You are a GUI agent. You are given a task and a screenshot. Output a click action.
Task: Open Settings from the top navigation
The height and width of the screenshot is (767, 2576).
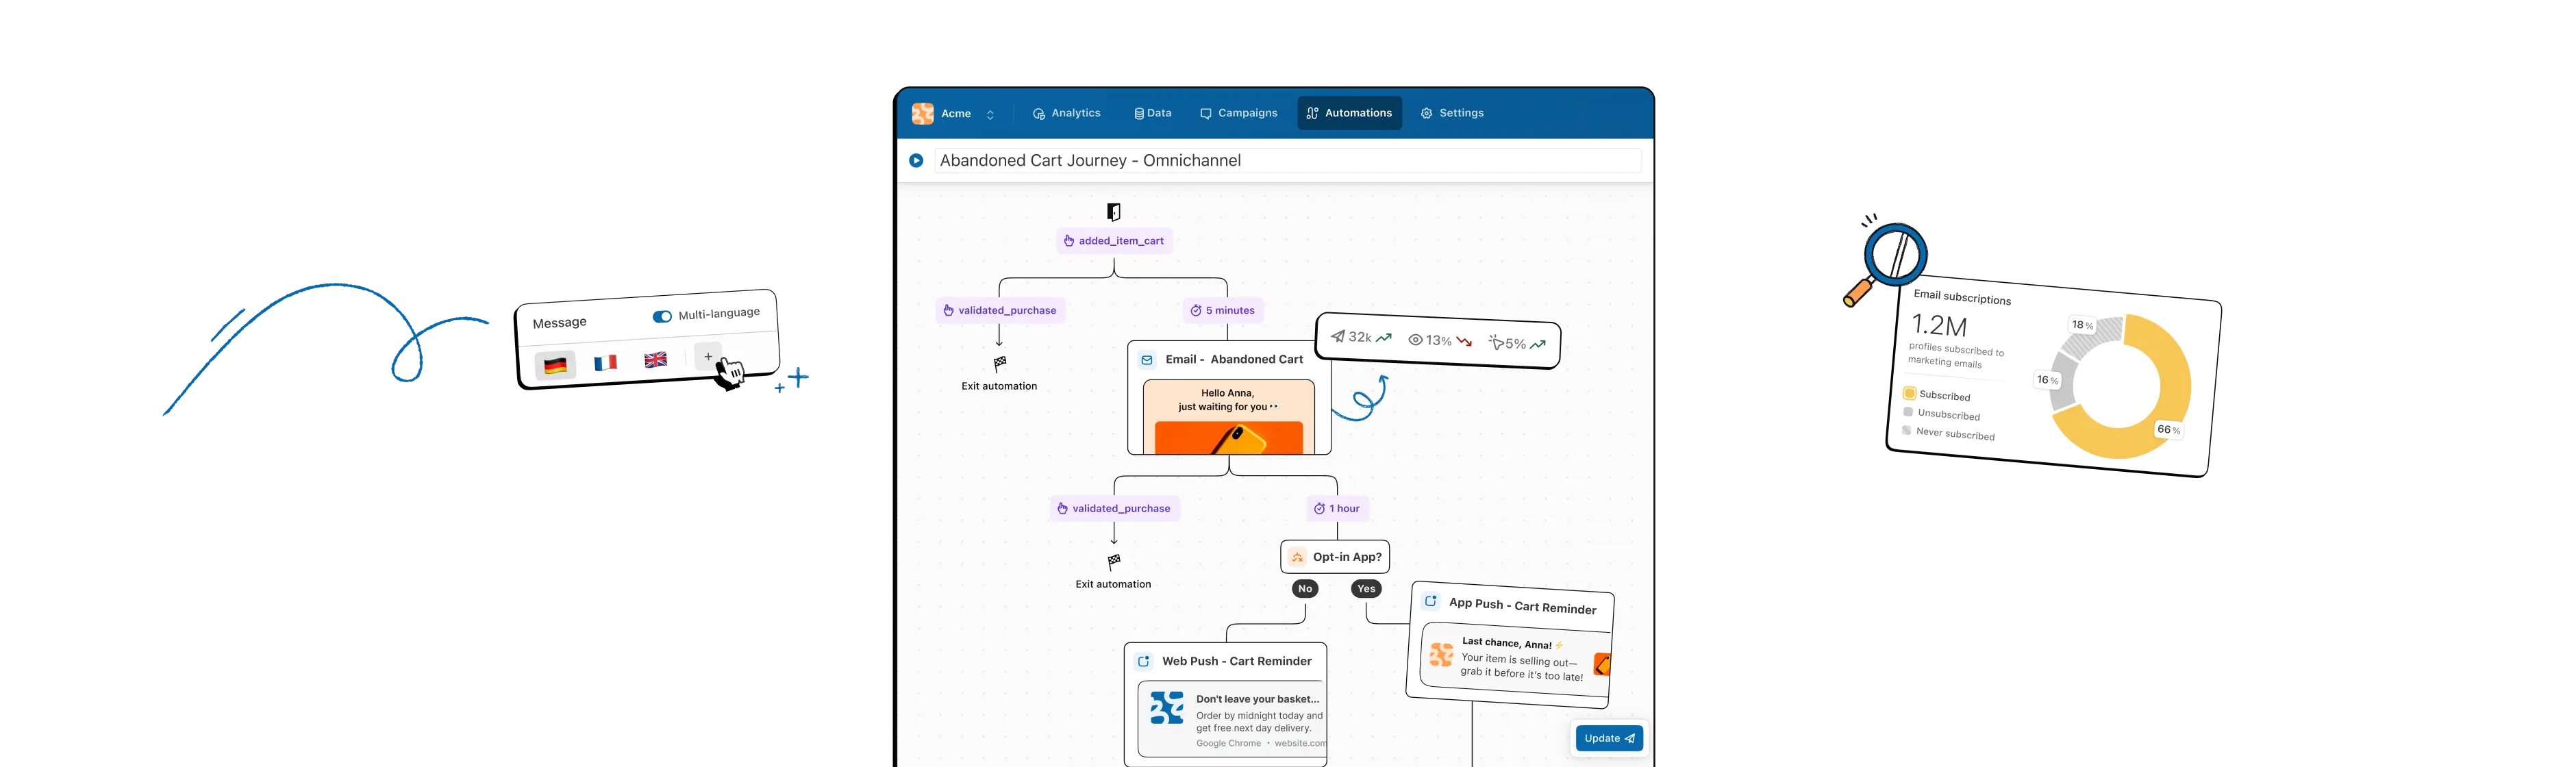1452,113
